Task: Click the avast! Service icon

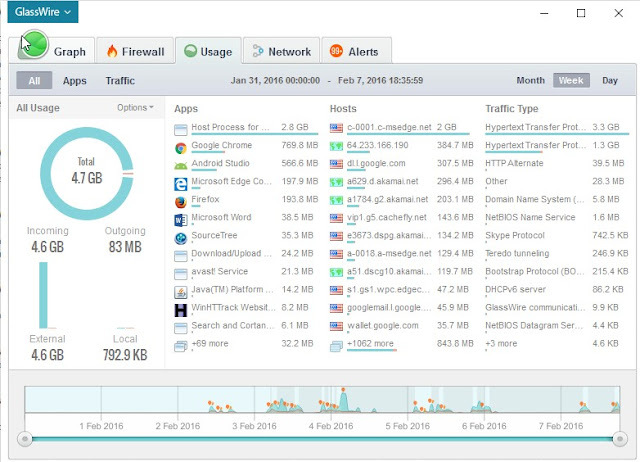Action: tap(180, 274)
